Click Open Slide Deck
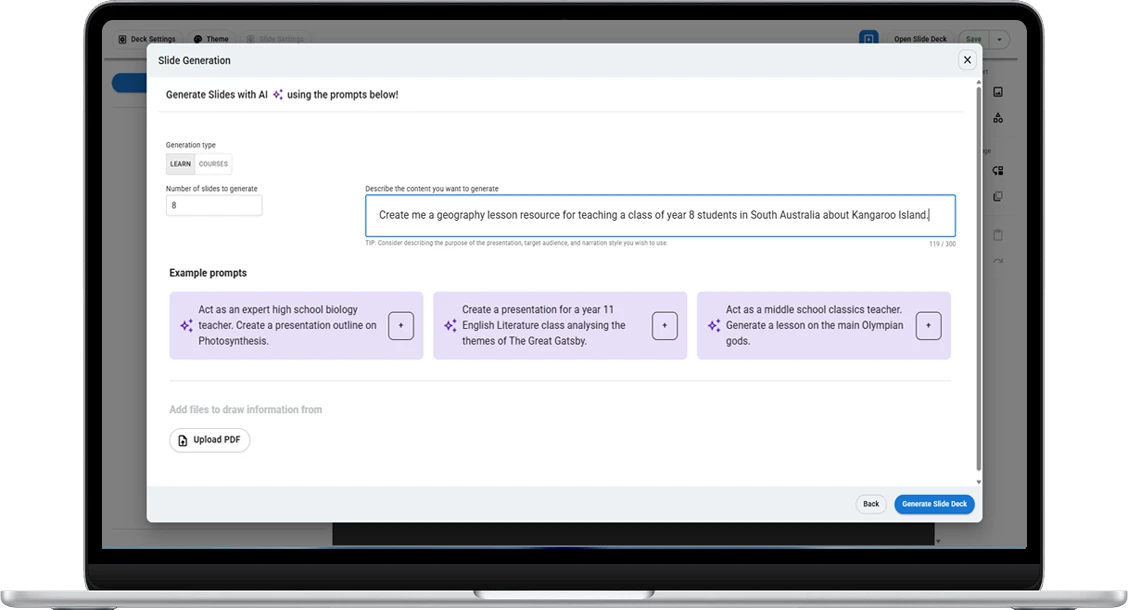The height and width of the screenshot is (610, 1128). tap(920, 40)
